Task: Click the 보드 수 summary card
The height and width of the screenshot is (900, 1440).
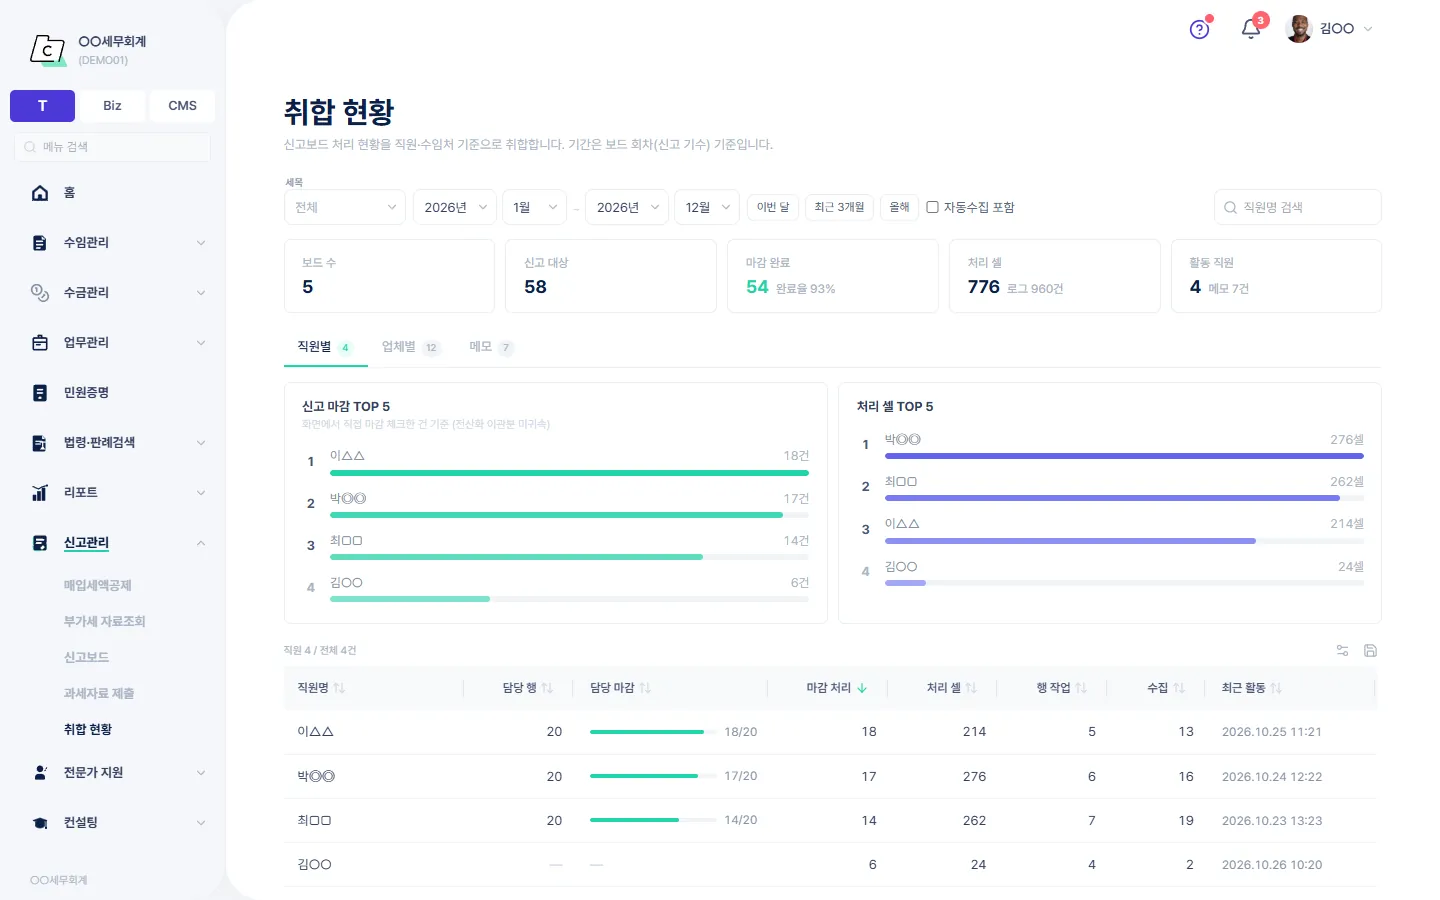Action: click(389, 276)
